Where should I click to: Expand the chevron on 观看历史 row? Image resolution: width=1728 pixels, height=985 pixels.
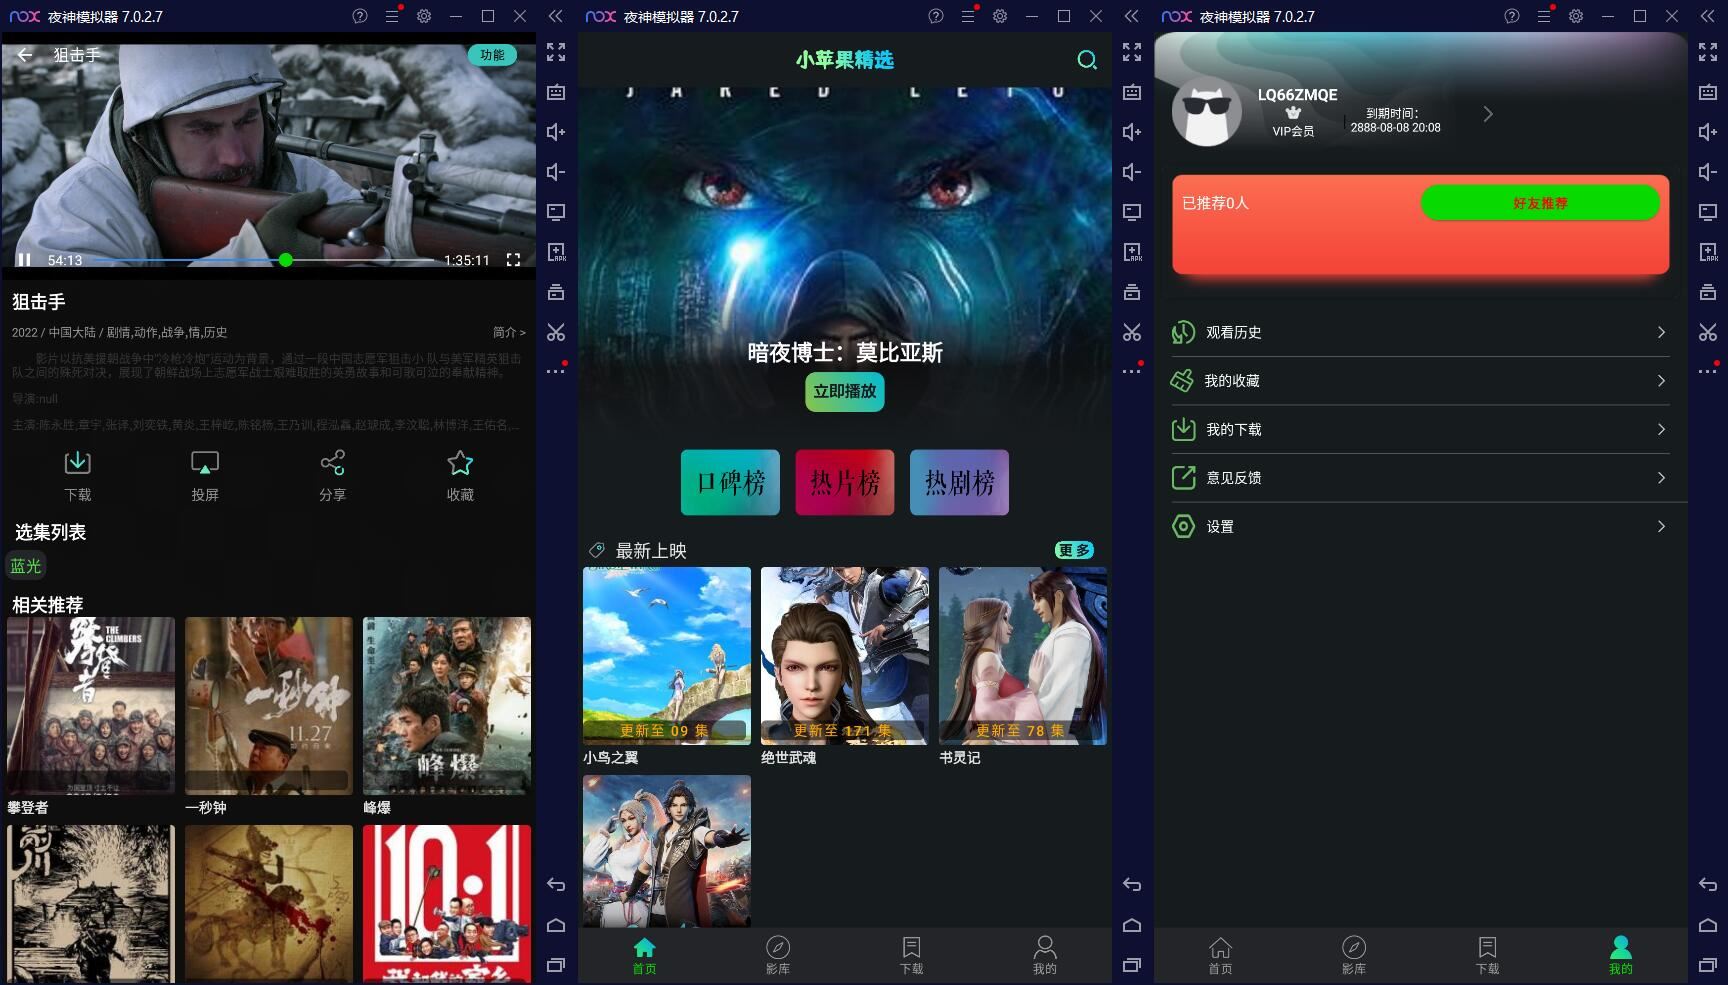tap(1661, 332)
